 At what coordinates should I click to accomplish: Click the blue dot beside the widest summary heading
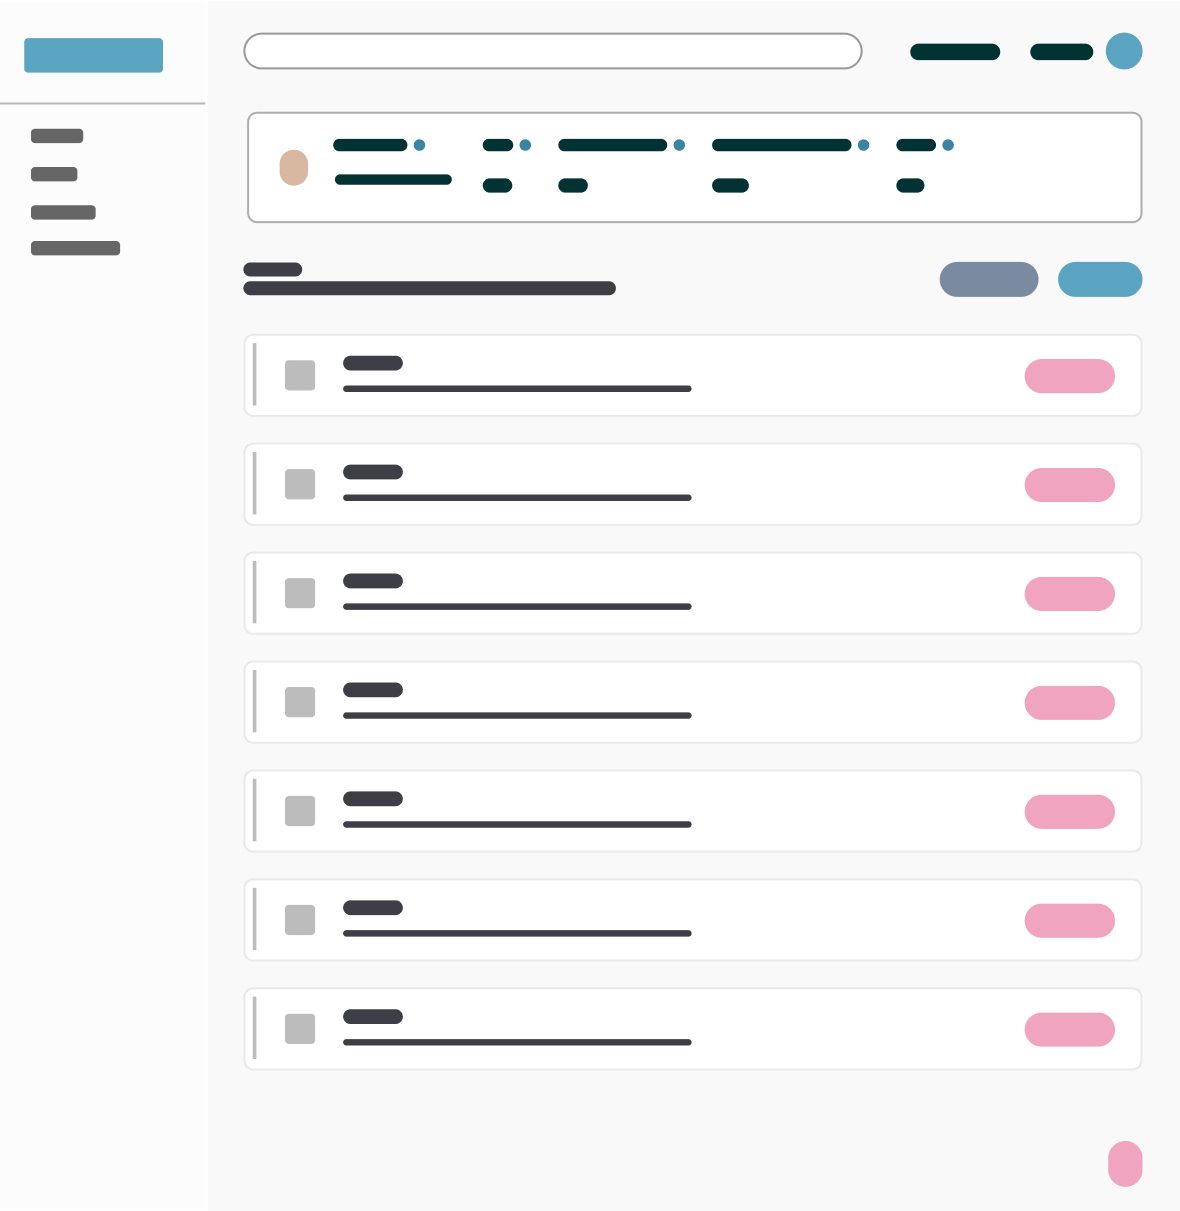click(864, 145)
